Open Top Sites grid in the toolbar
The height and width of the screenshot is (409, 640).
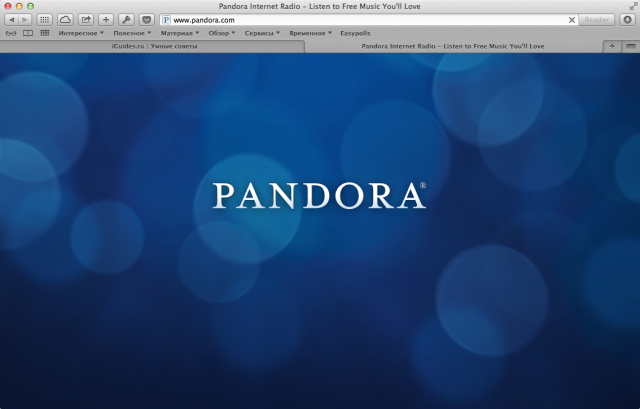44,20
